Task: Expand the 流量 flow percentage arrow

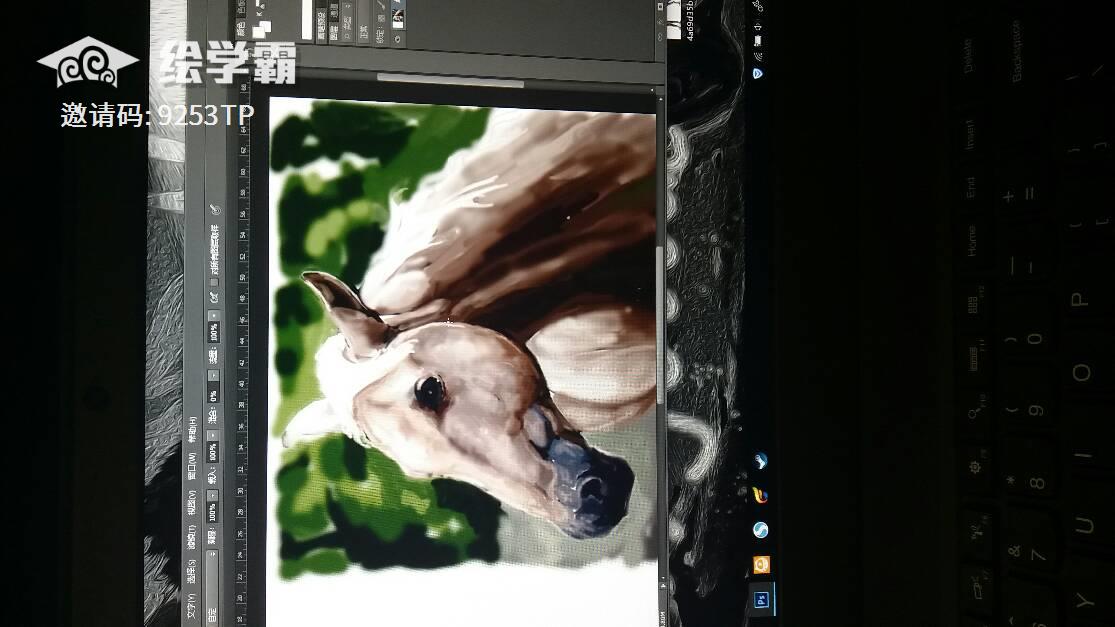Action: (x=213, y=315)
